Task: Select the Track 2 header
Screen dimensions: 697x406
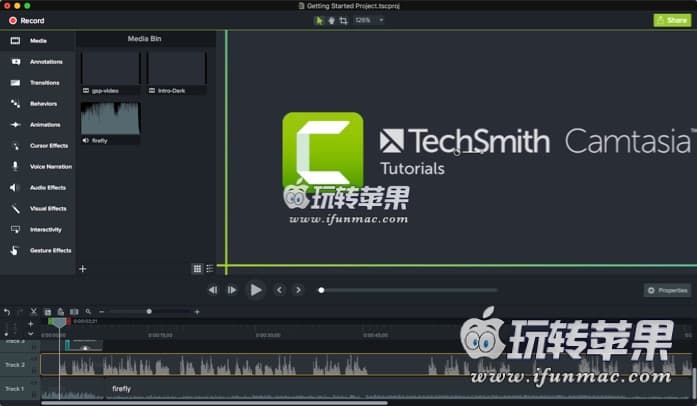Action: click(20, 365)
